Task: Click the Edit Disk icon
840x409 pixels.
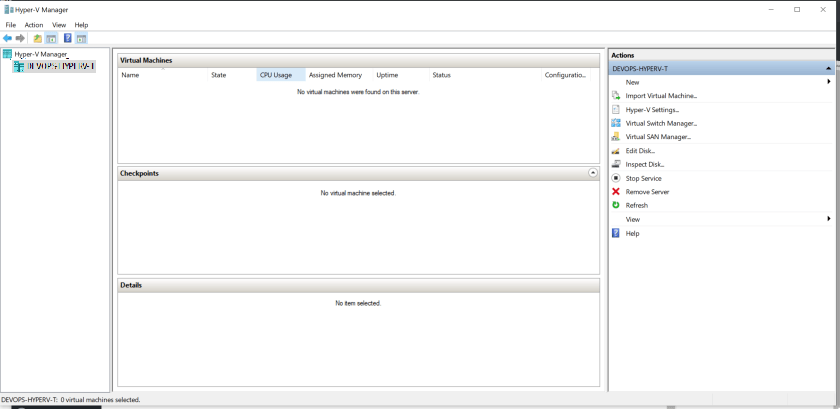Action: (x=616, y=151)
